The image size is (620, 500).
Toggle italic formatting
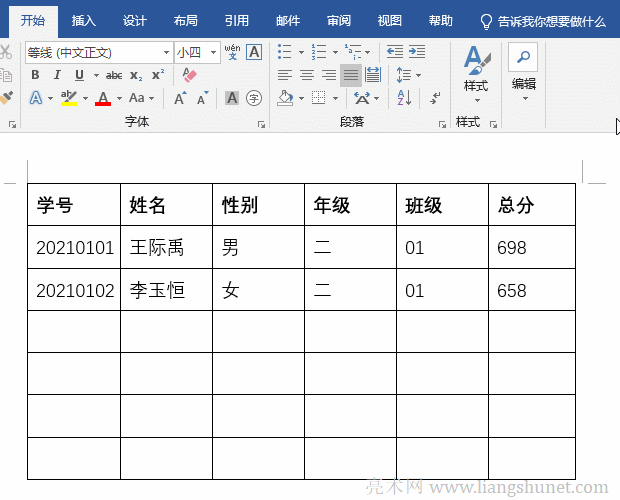57,75
